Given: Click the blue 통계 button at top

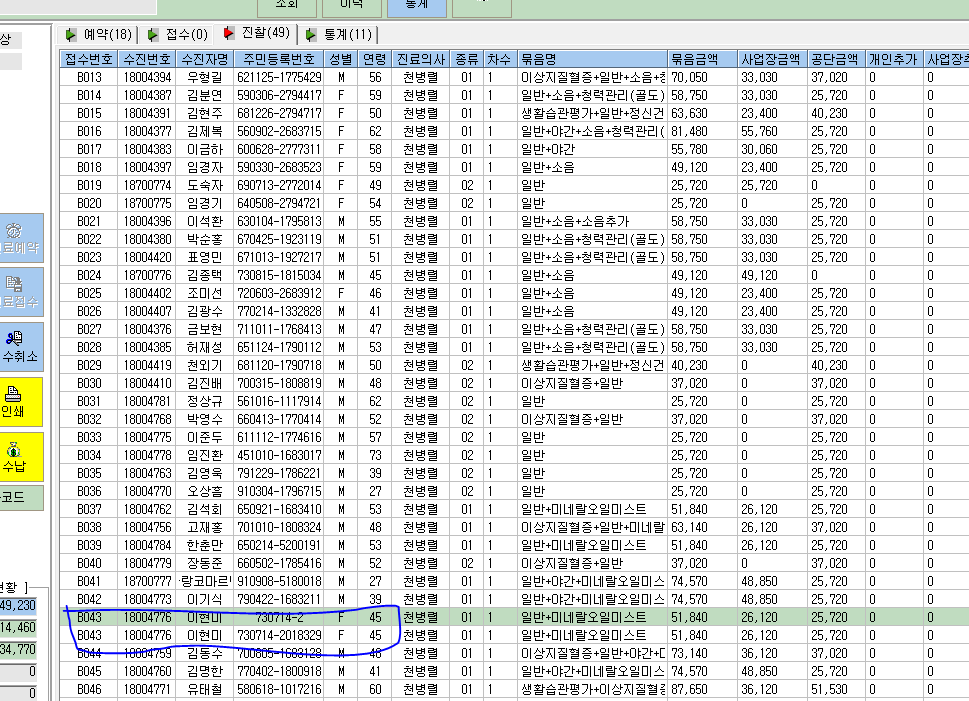Looking at the screenshot, I should coord(417,6).
